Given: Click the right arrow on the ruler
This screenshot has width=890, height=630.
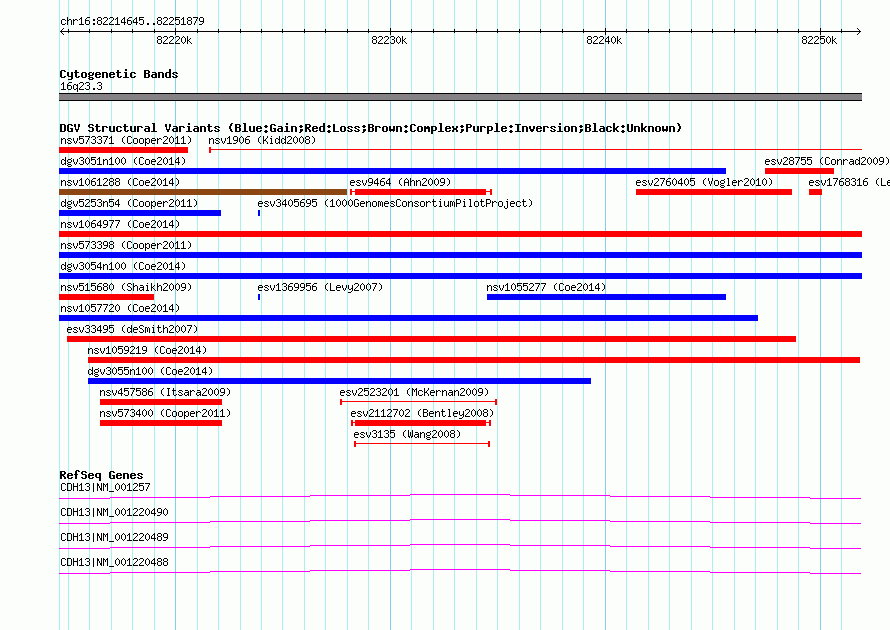Looking at the screenshot, I should click(x=858, y=32).
